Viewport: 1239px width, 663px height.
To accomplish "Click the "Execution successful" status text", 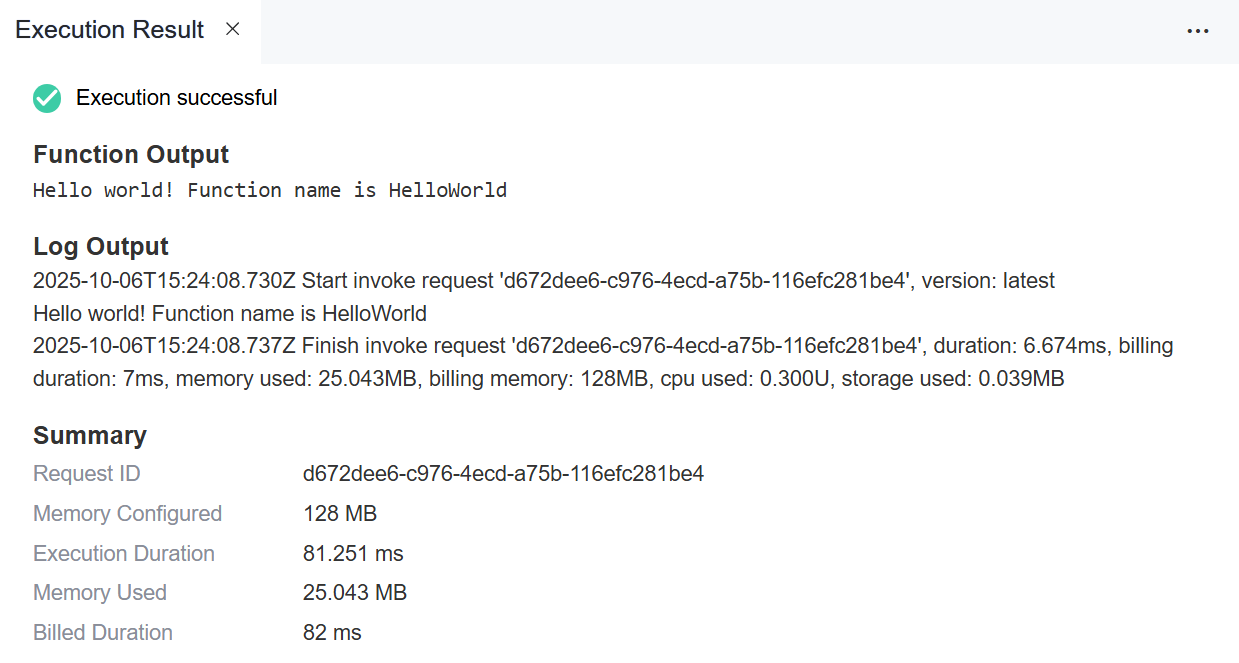I will coord(177,98).
